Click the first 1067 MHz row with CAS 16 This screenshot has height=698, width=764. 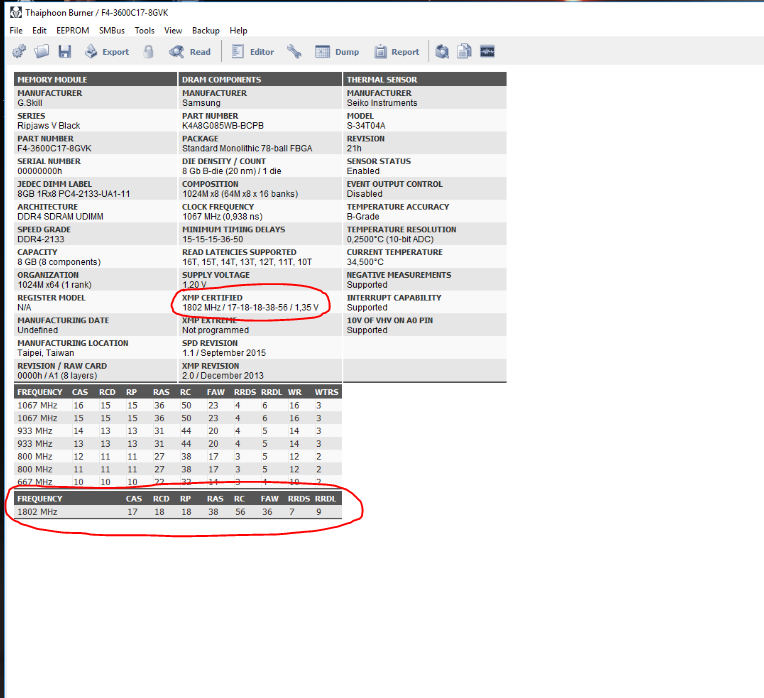pyautogui.click(x=178, y=405)
